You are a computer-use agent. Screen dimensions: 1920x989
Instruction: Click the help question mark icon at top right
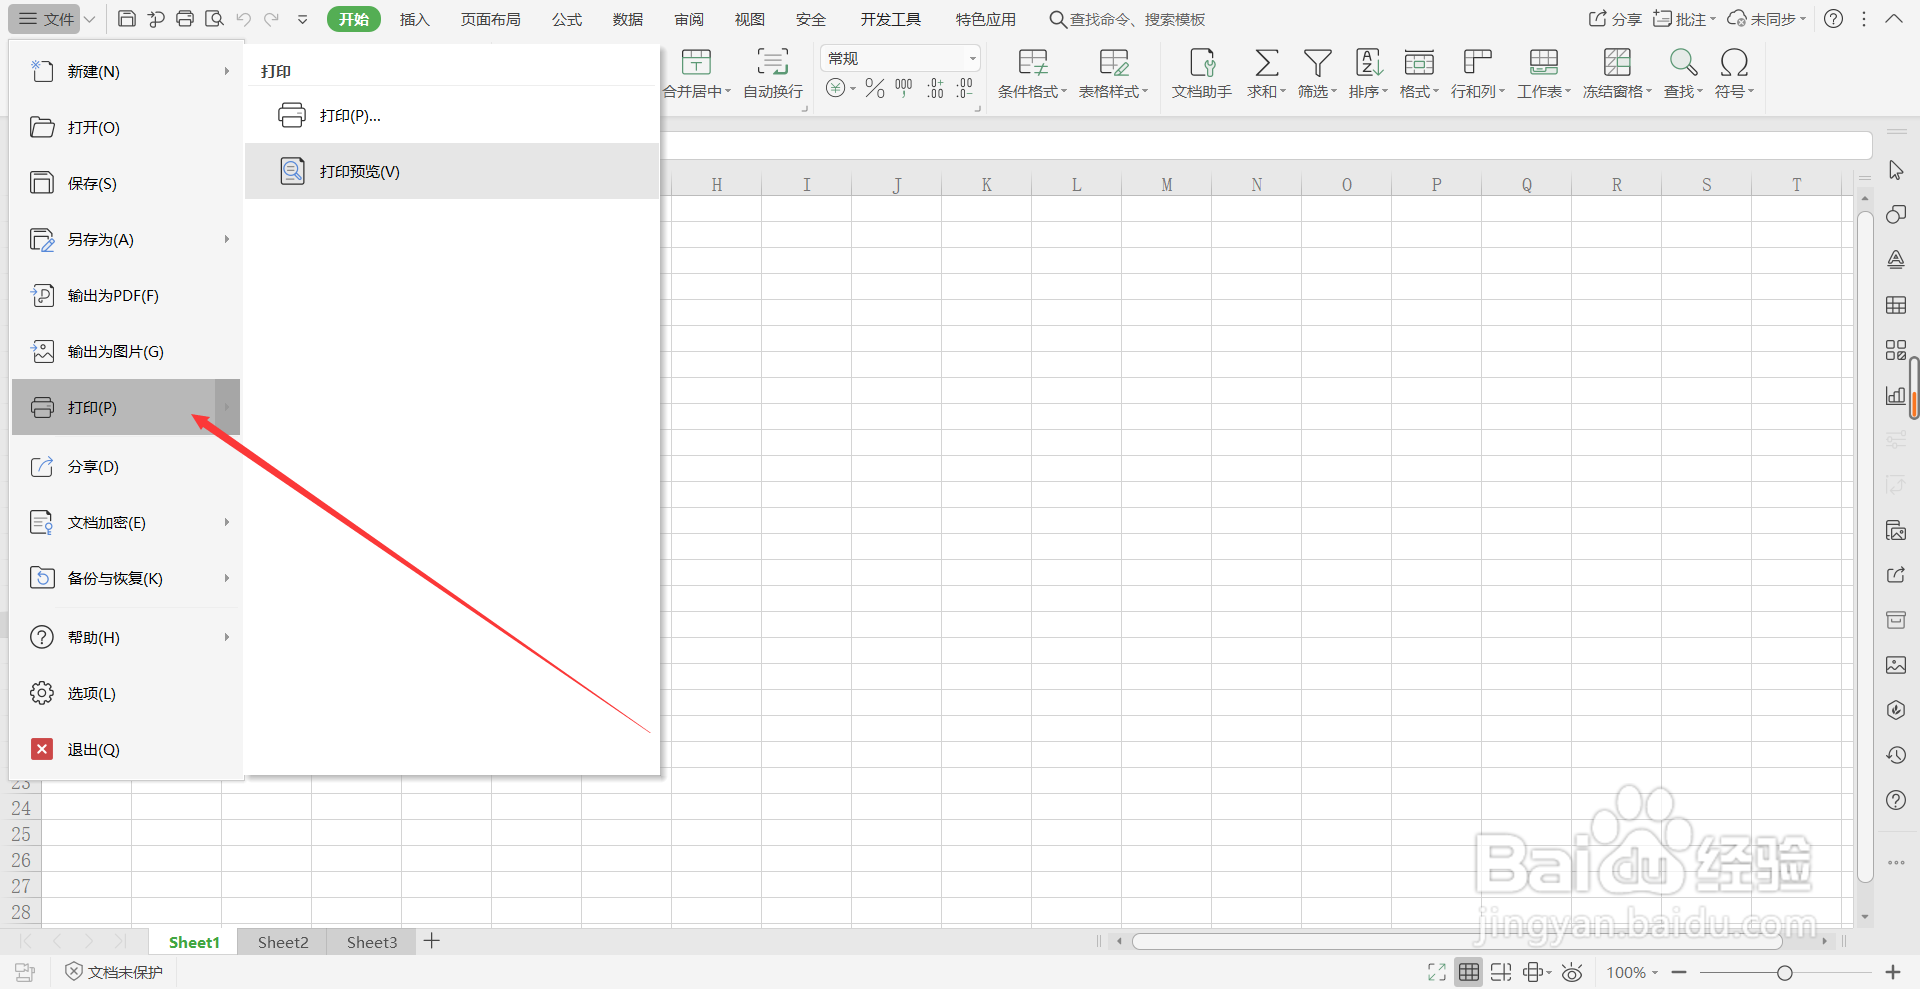click(x=1833, y=19)
